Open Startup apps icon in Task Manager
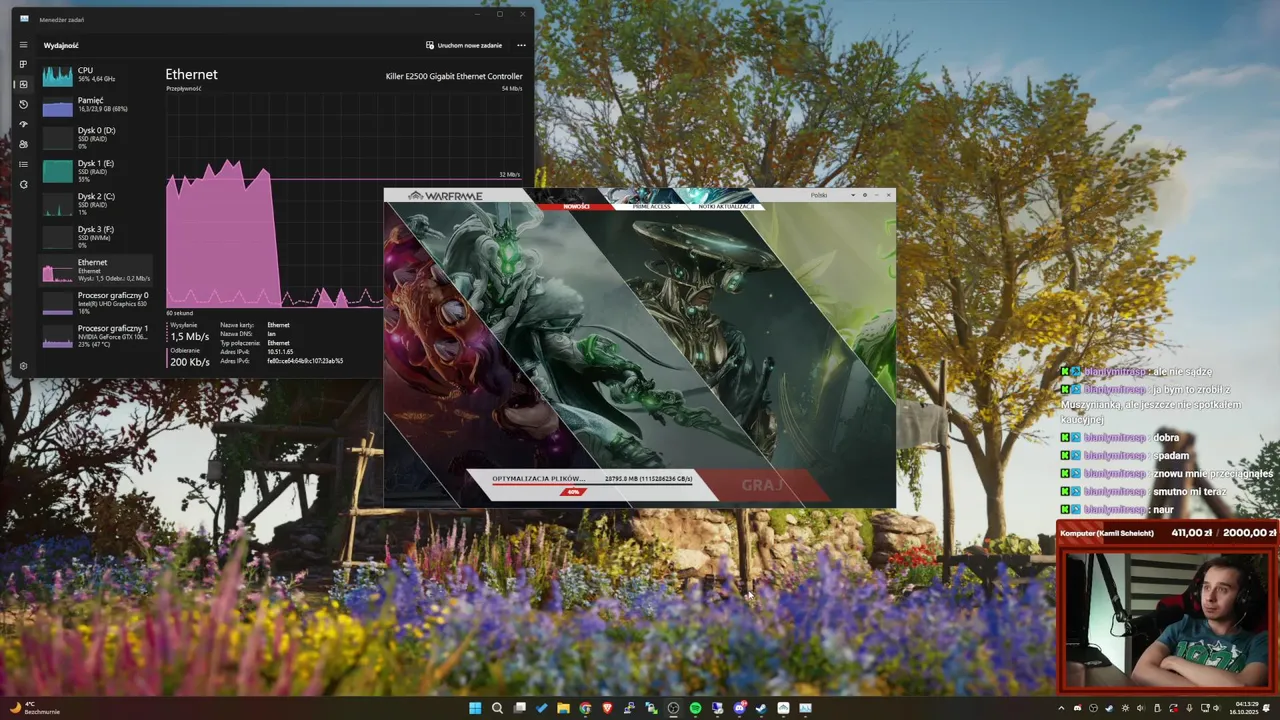The image size is (1280, 720). tap(23, 124)
